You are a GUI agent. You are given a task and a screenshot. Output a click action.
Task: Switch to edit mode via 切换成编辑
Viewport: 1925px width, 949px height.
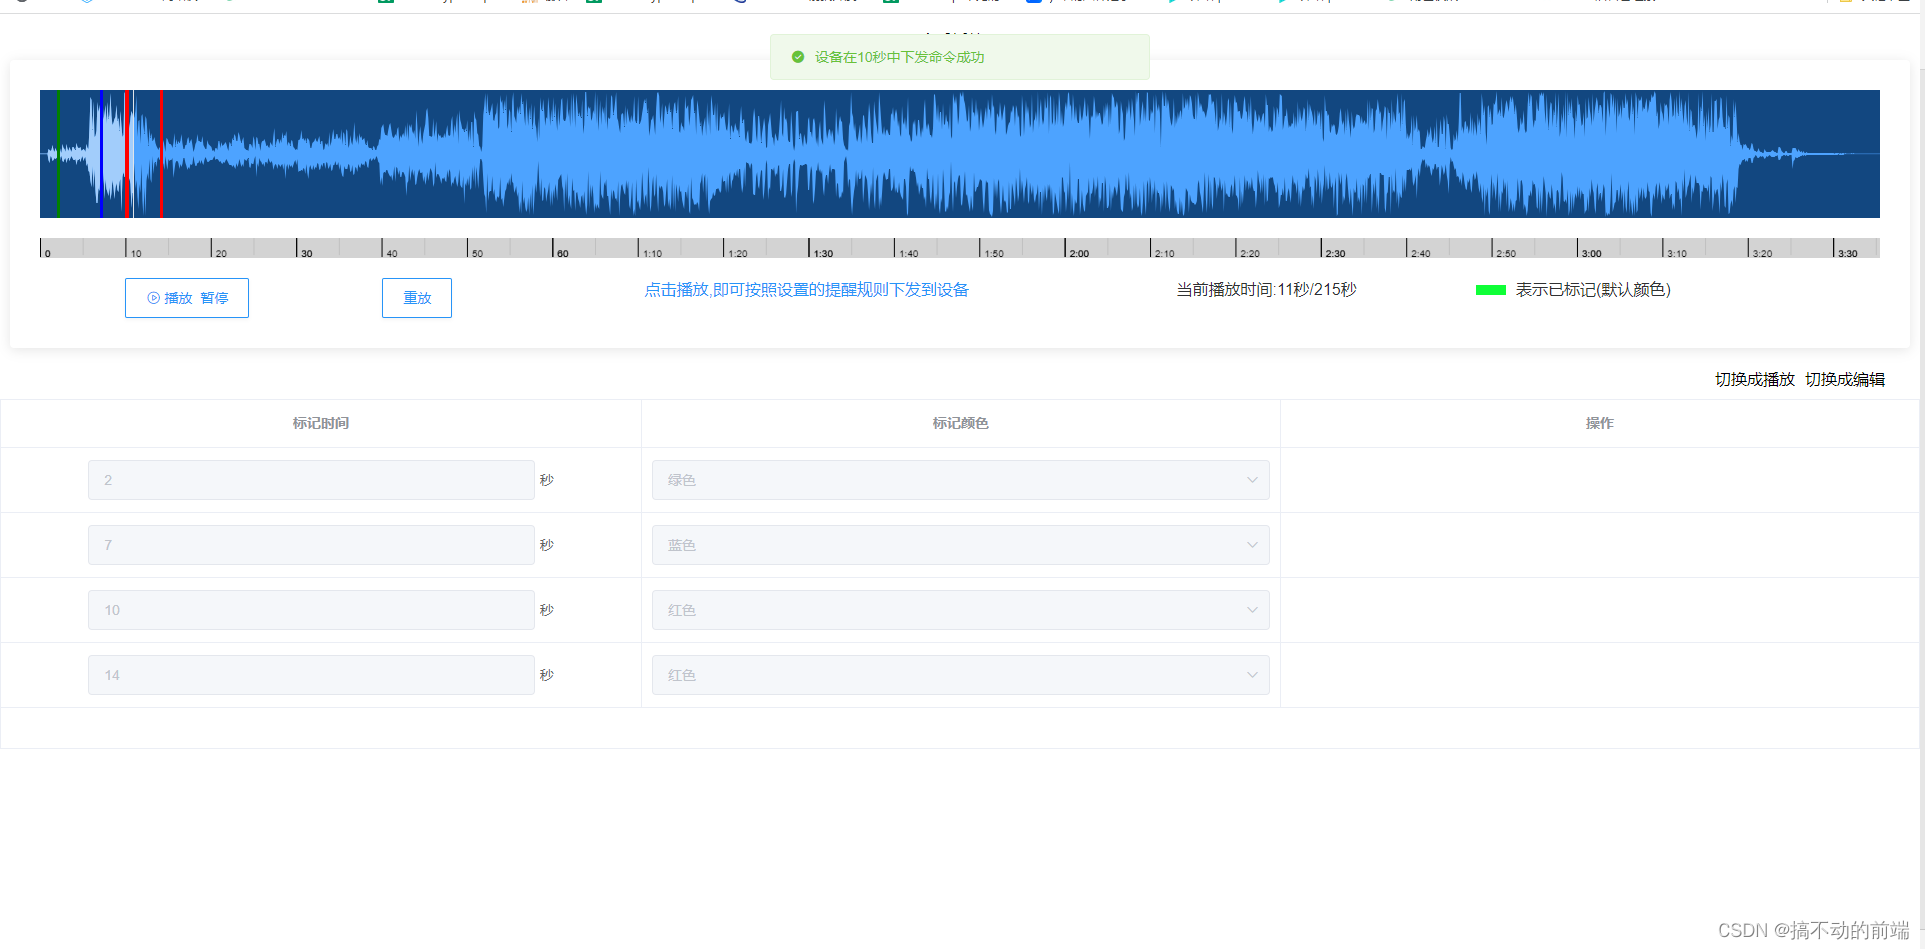tap(1845, 379)
